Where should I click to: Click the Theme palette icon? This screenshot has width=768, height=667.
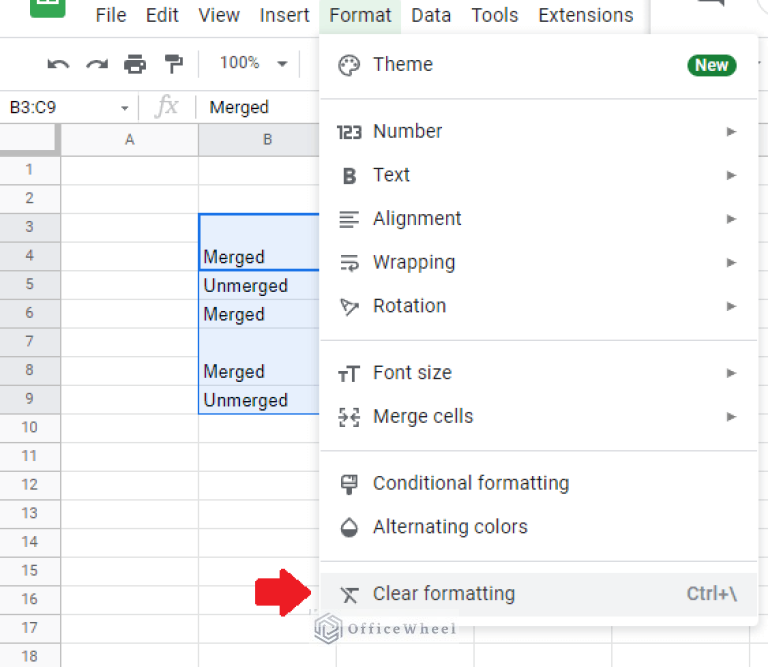point(349,65)
